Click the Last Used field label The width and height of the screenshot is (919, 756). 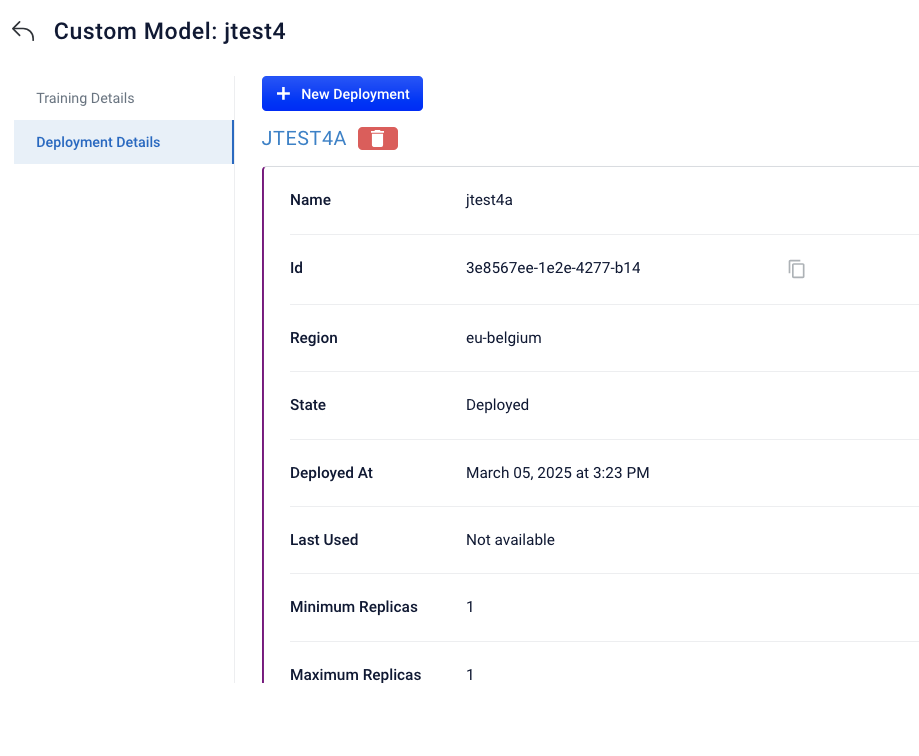tap(324, 540)
